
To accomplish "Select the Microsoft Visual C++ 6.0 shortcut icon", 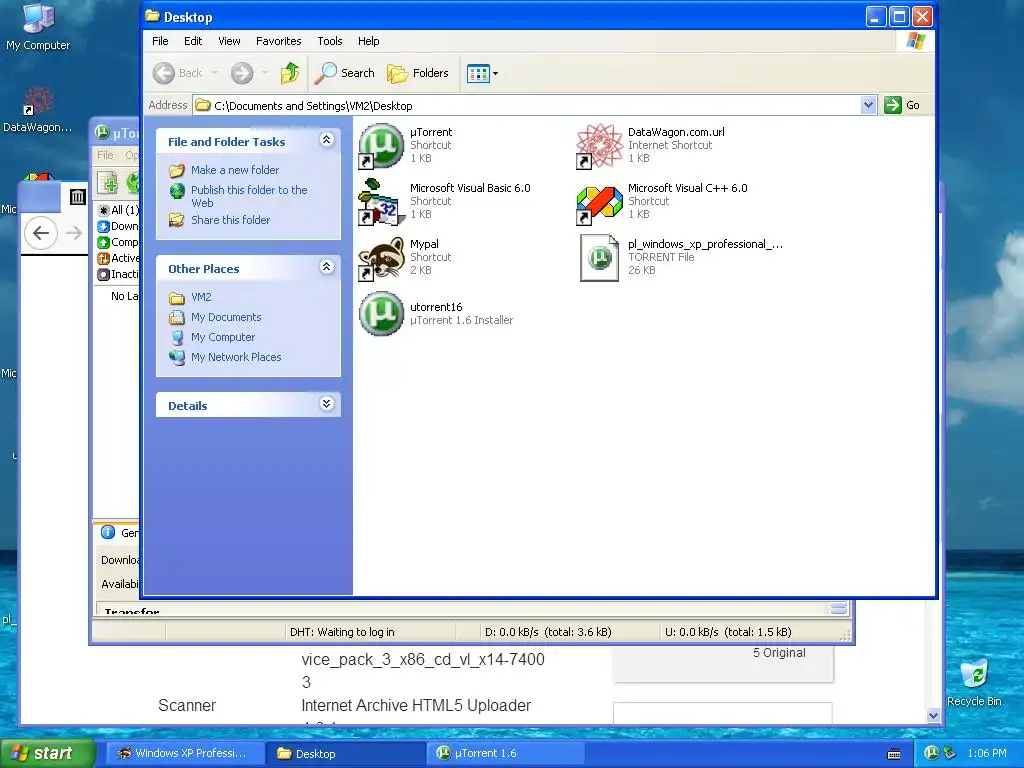I will click(600, 202).
